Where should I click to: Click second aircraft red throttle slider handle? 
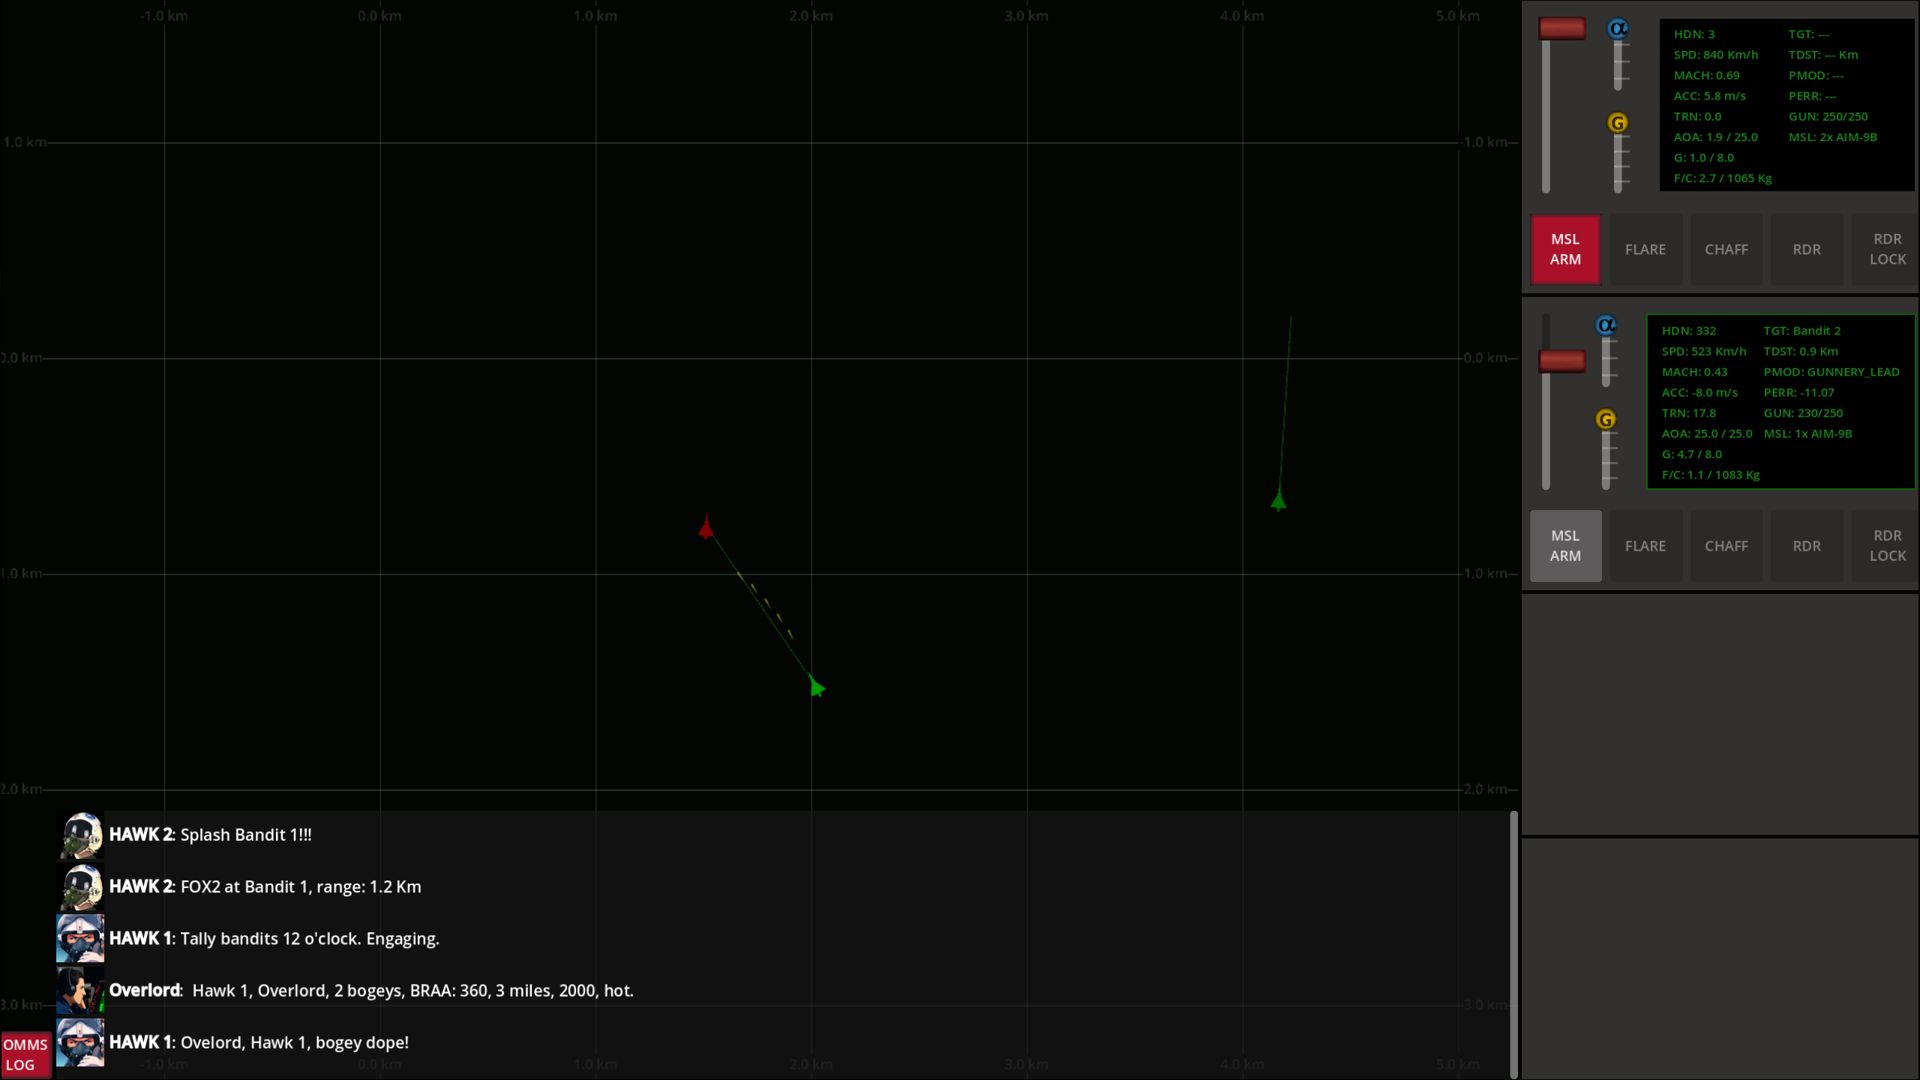pyautogui.click(x=1561, y=361)
